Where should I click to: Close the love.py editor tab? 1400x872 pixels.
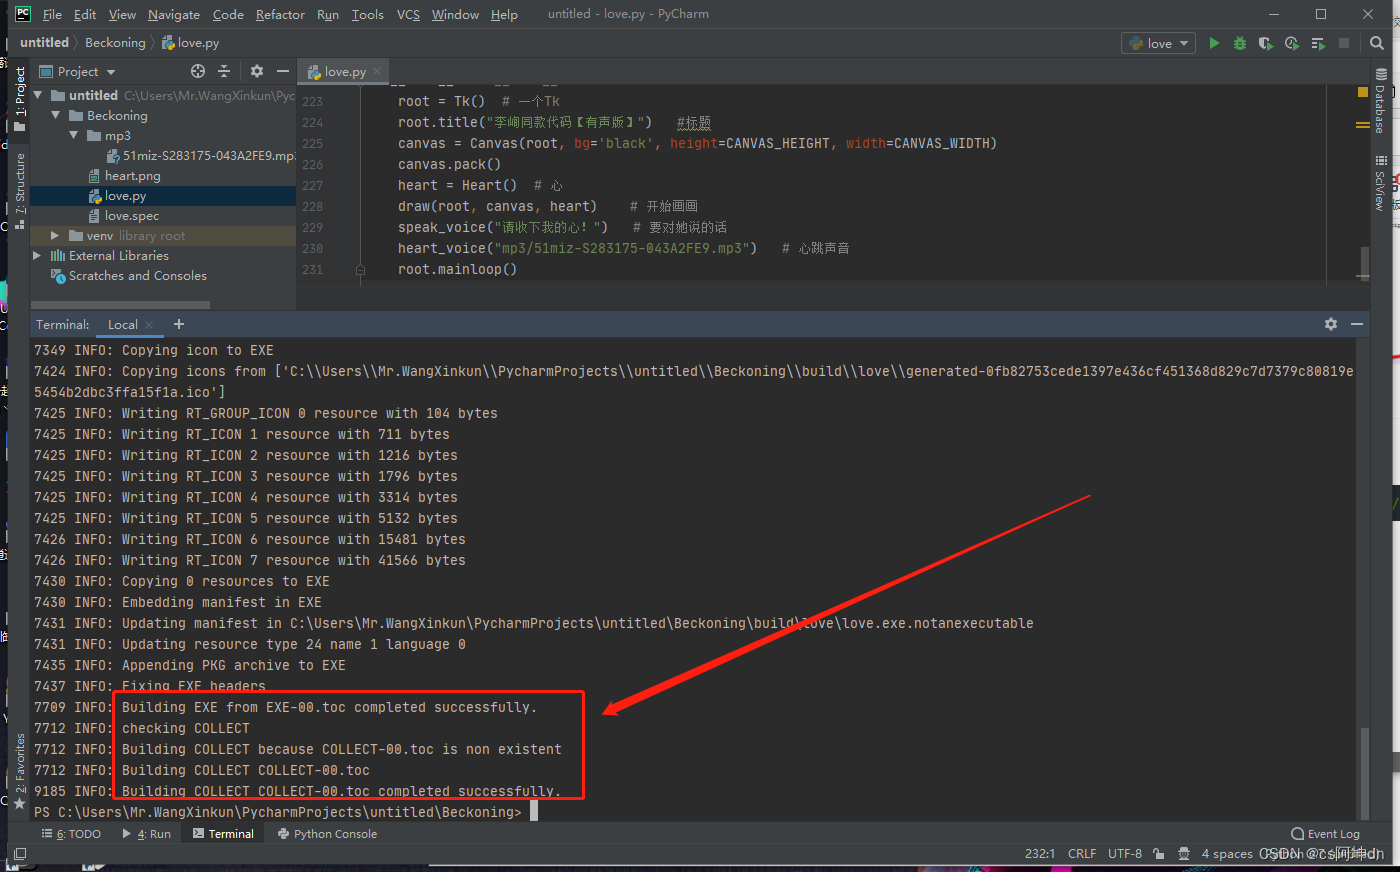[x=377, y=71]
